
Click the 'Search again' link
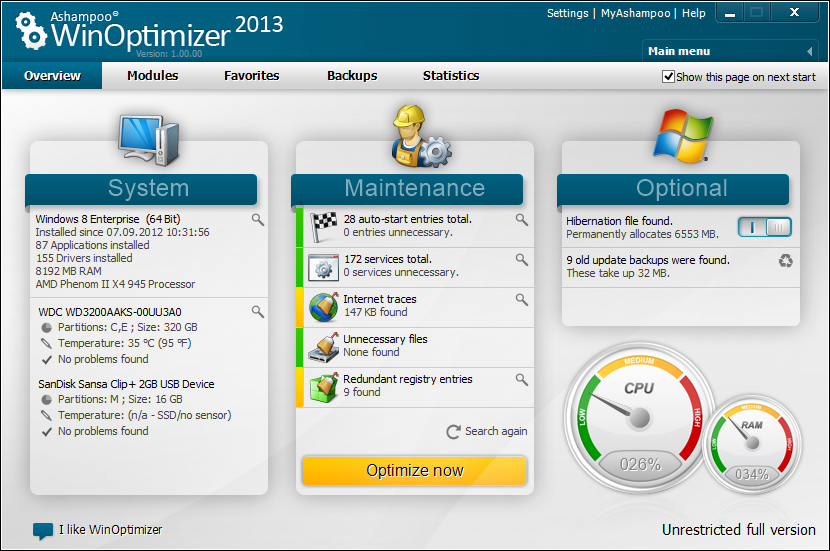pyautogui.click(x=496, y=431)
